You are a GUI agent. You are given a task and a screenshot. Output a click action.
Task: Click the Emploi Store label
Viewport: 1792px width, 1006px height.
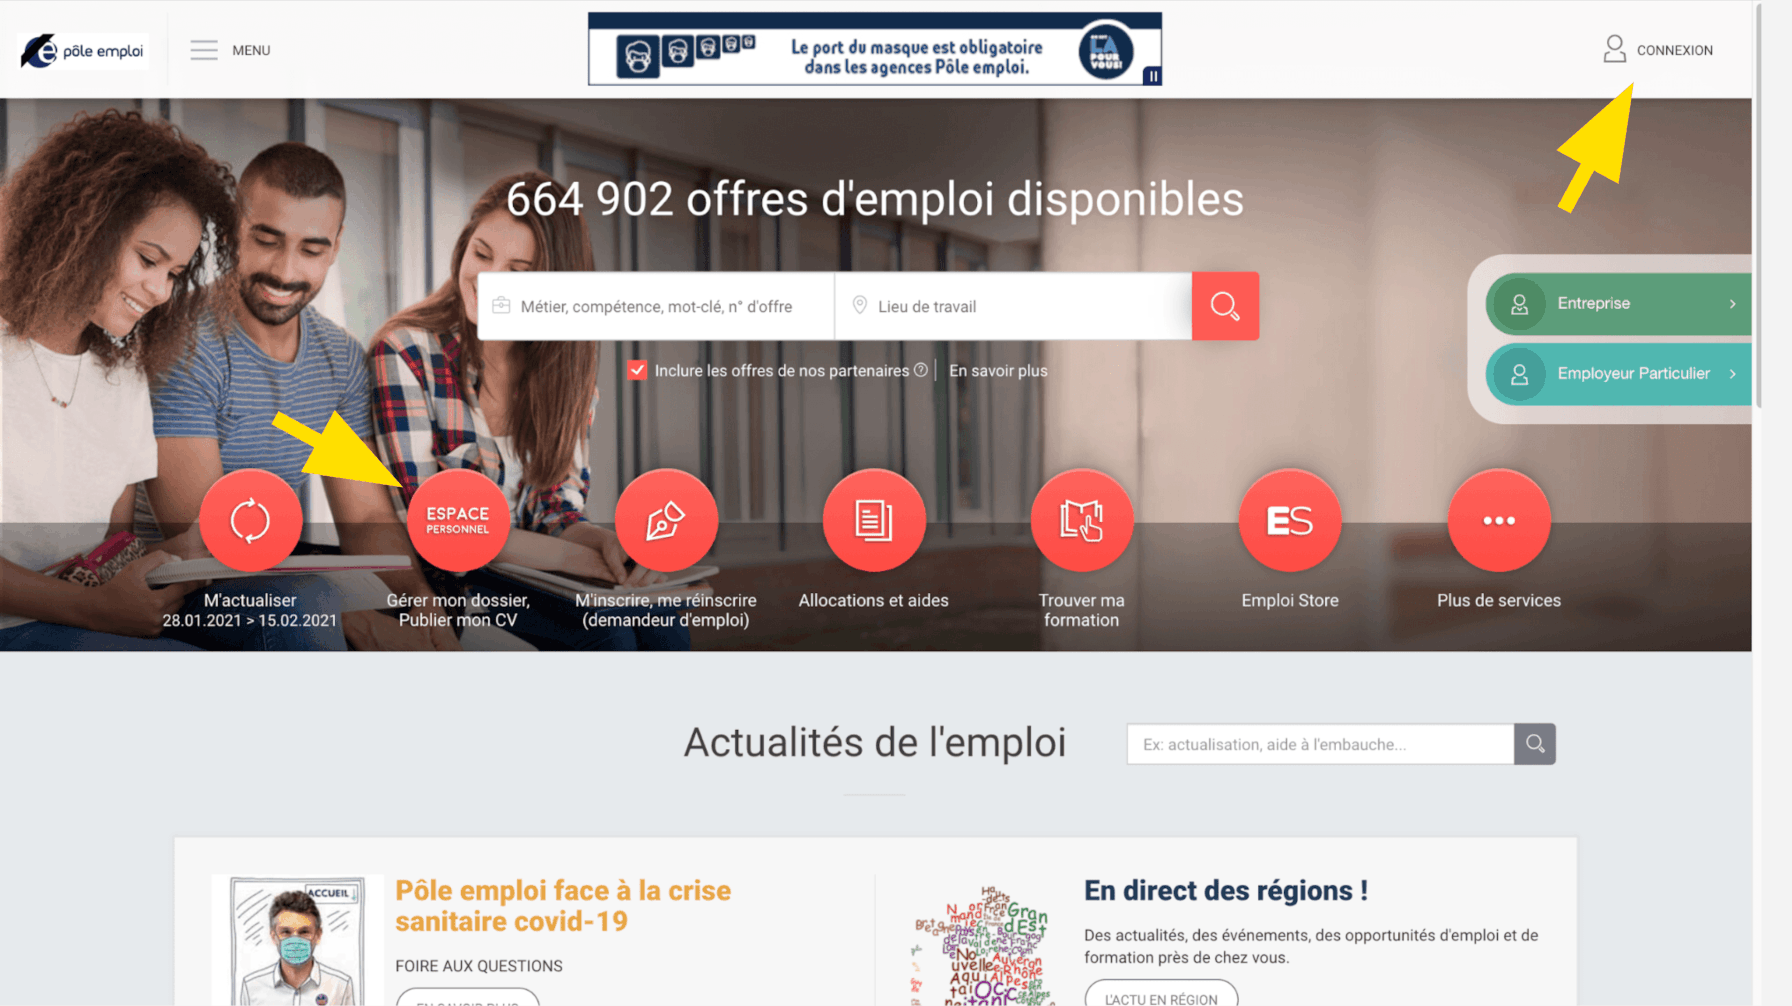[1290, 600]
